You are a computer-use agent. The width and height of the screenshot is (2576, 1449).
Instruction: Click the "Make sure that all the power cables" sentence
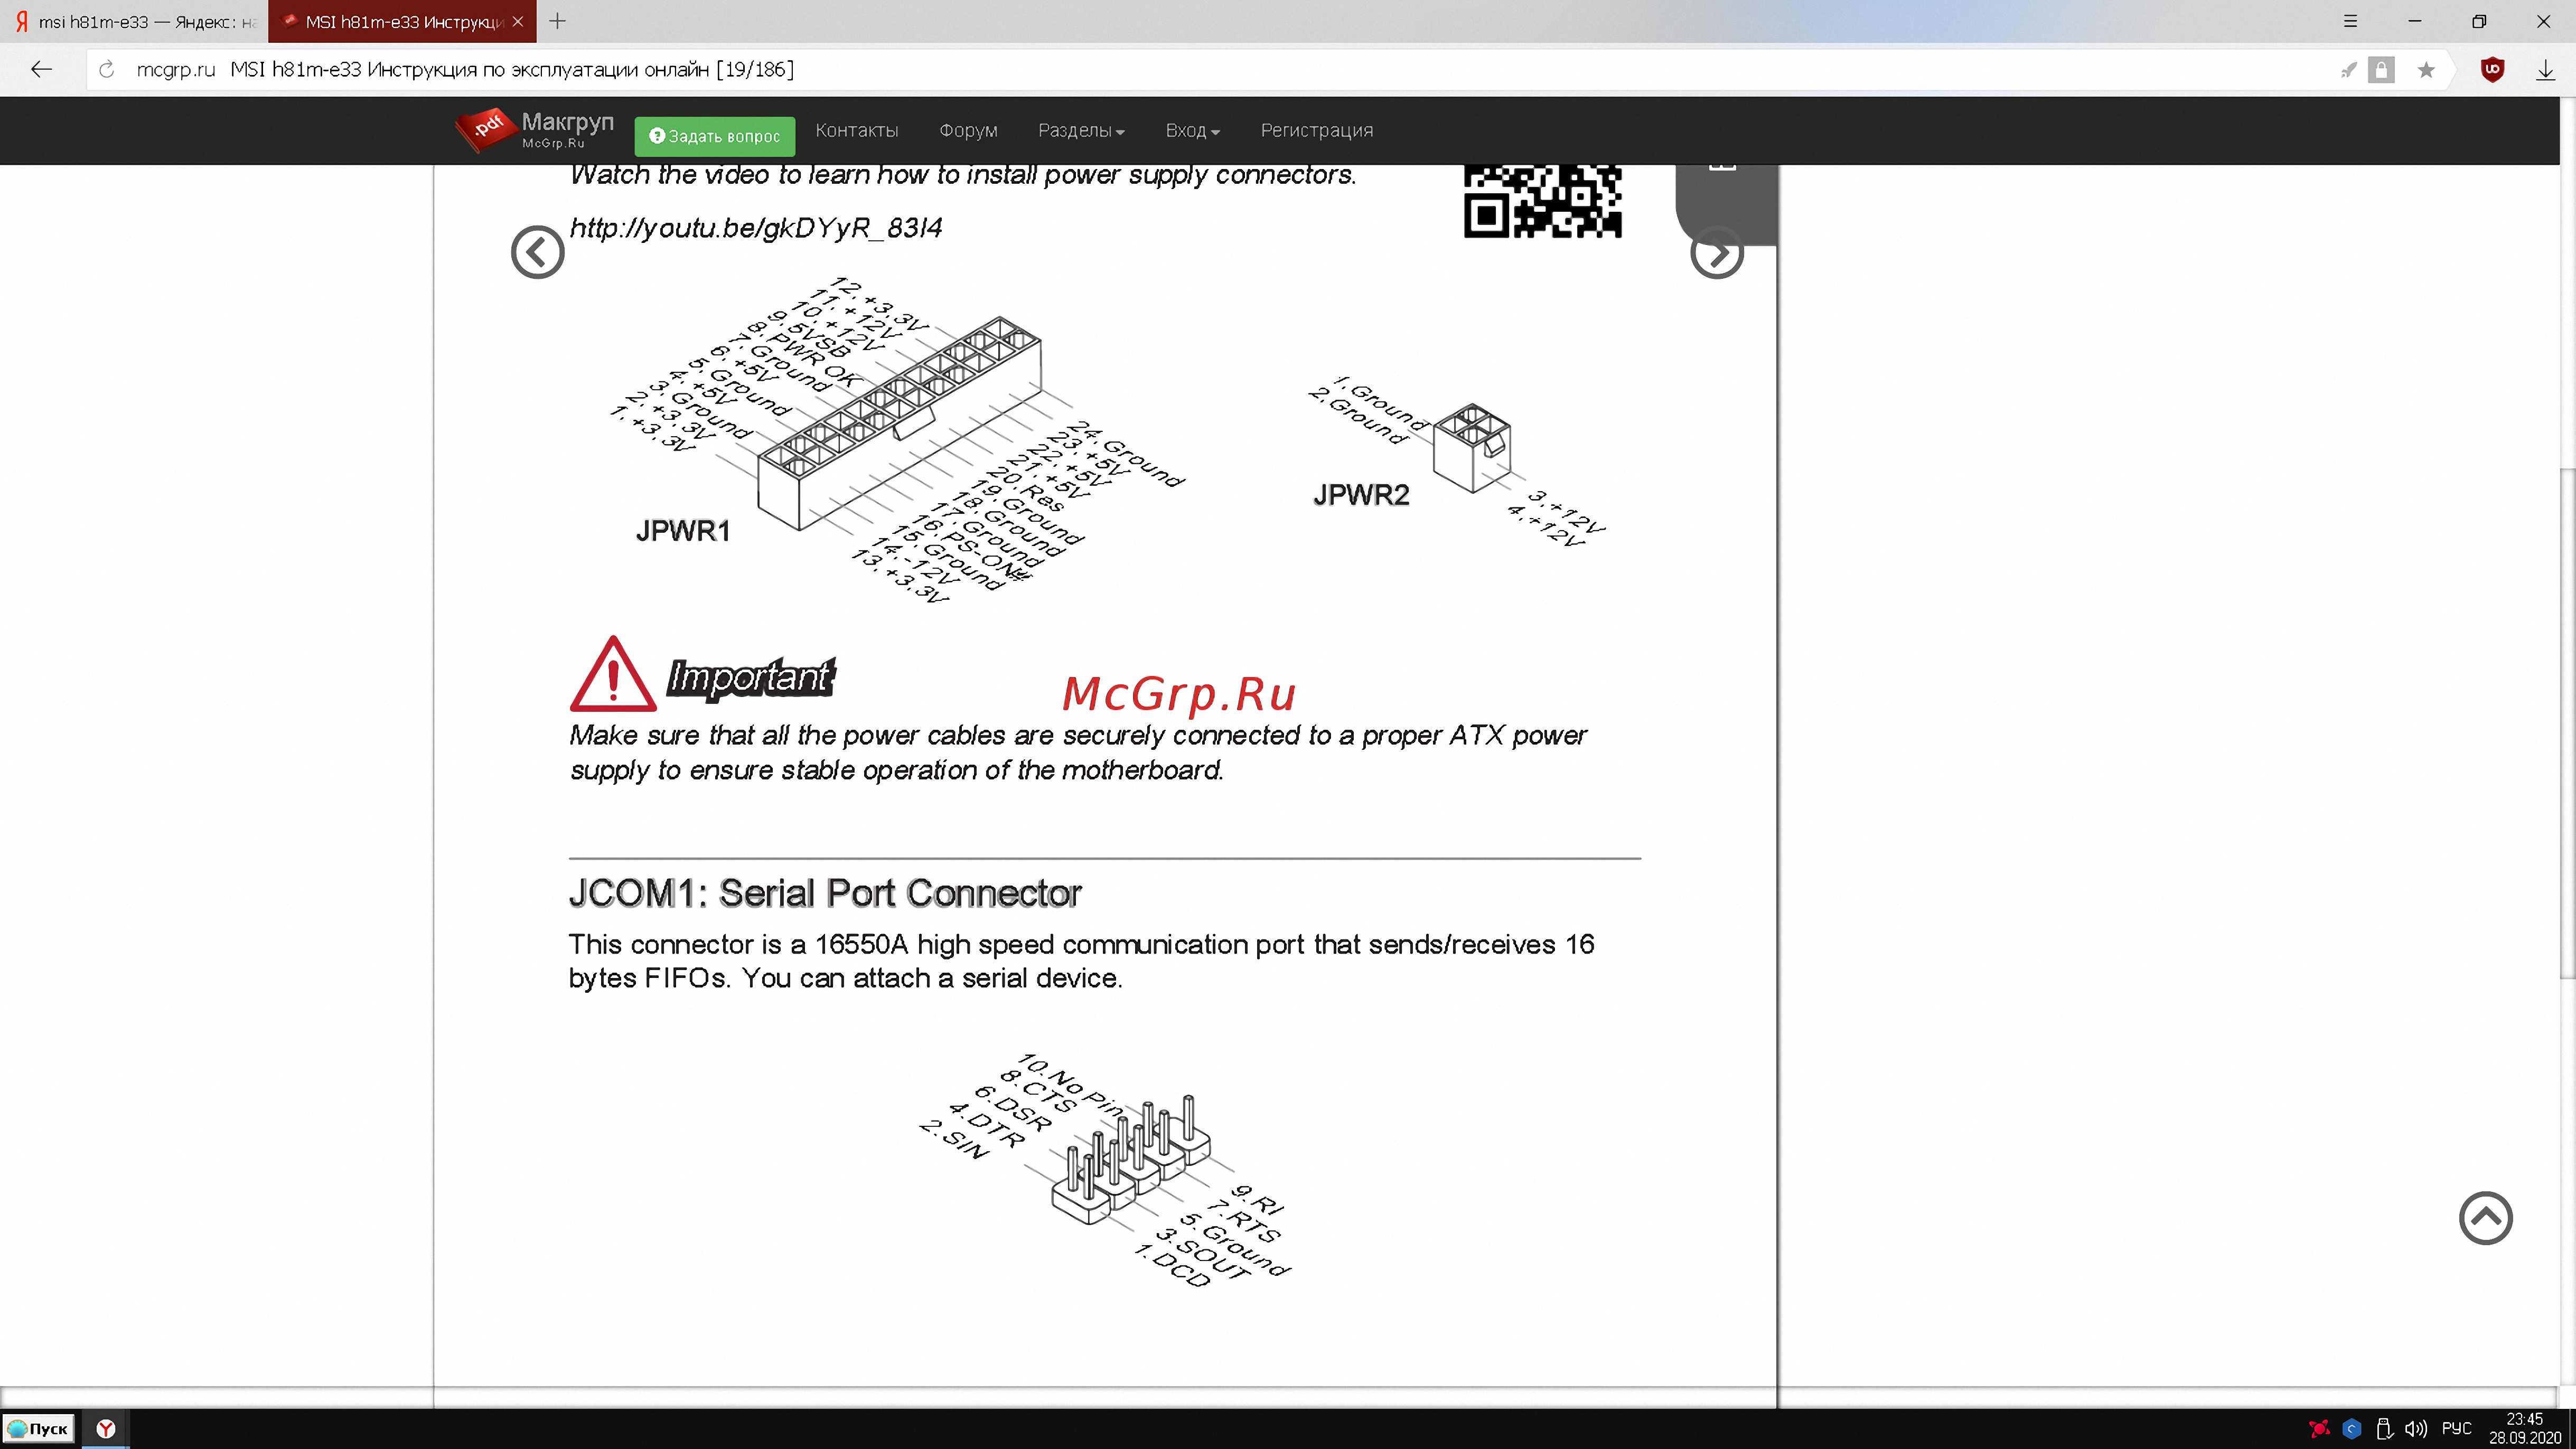(1078, 752)
